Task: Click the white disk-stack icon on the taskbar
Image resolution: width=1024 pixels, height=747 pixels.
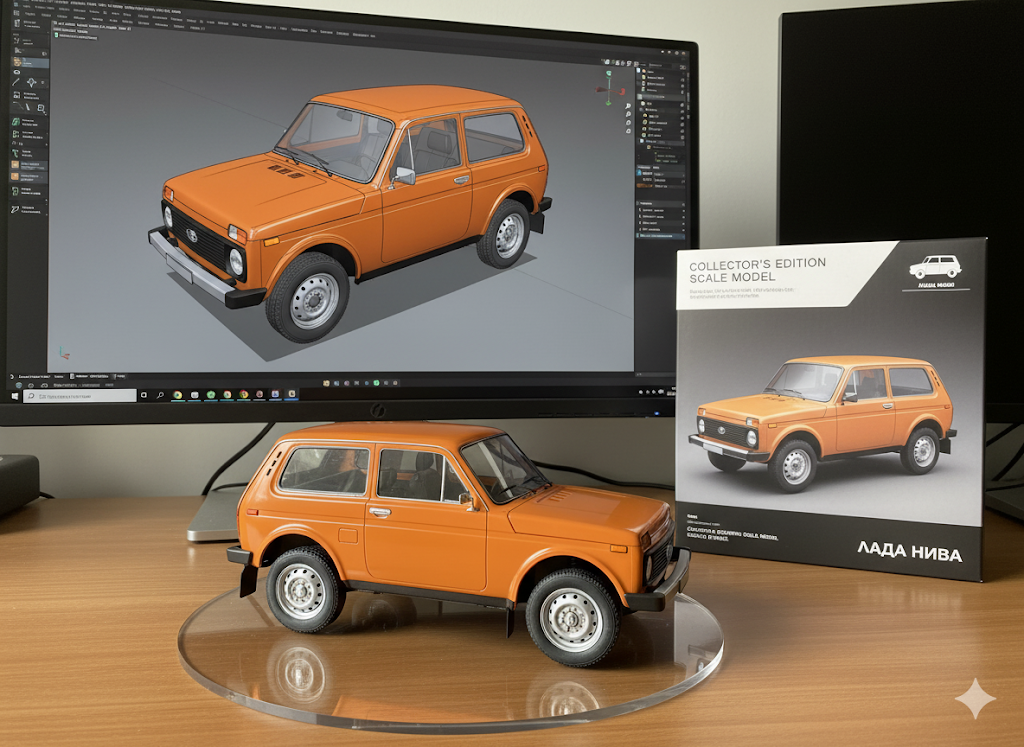Action: (195, 395)
